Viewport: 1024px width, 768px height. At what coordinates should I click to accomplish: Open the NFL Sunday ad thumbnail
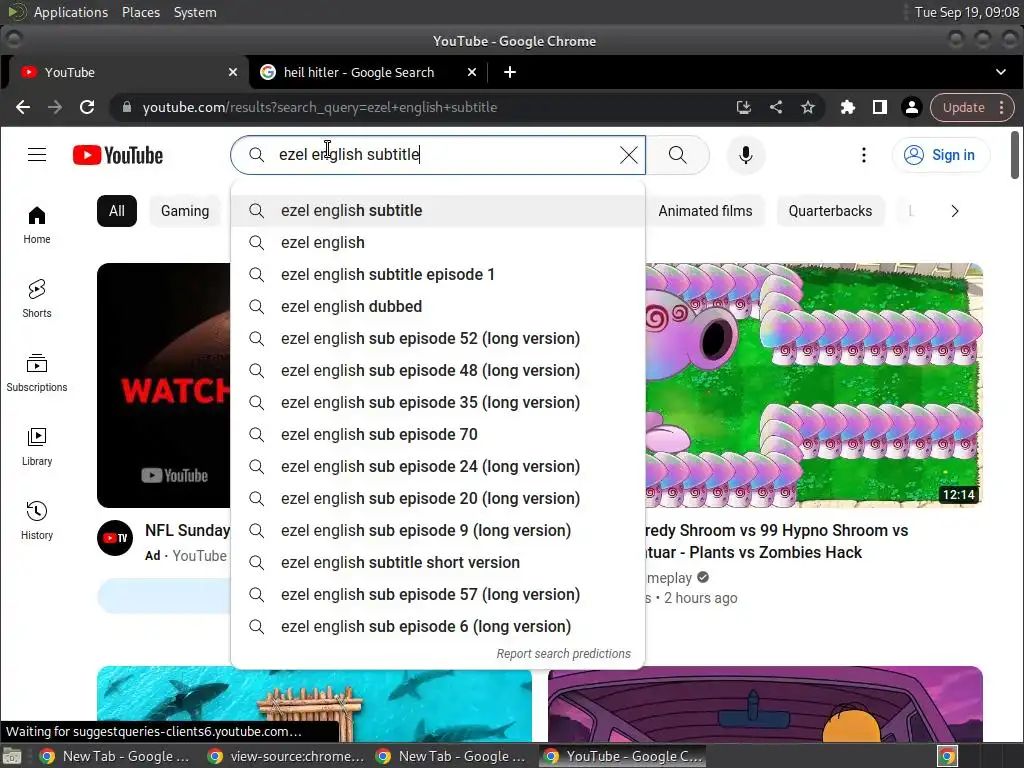(x=163, y=385)
